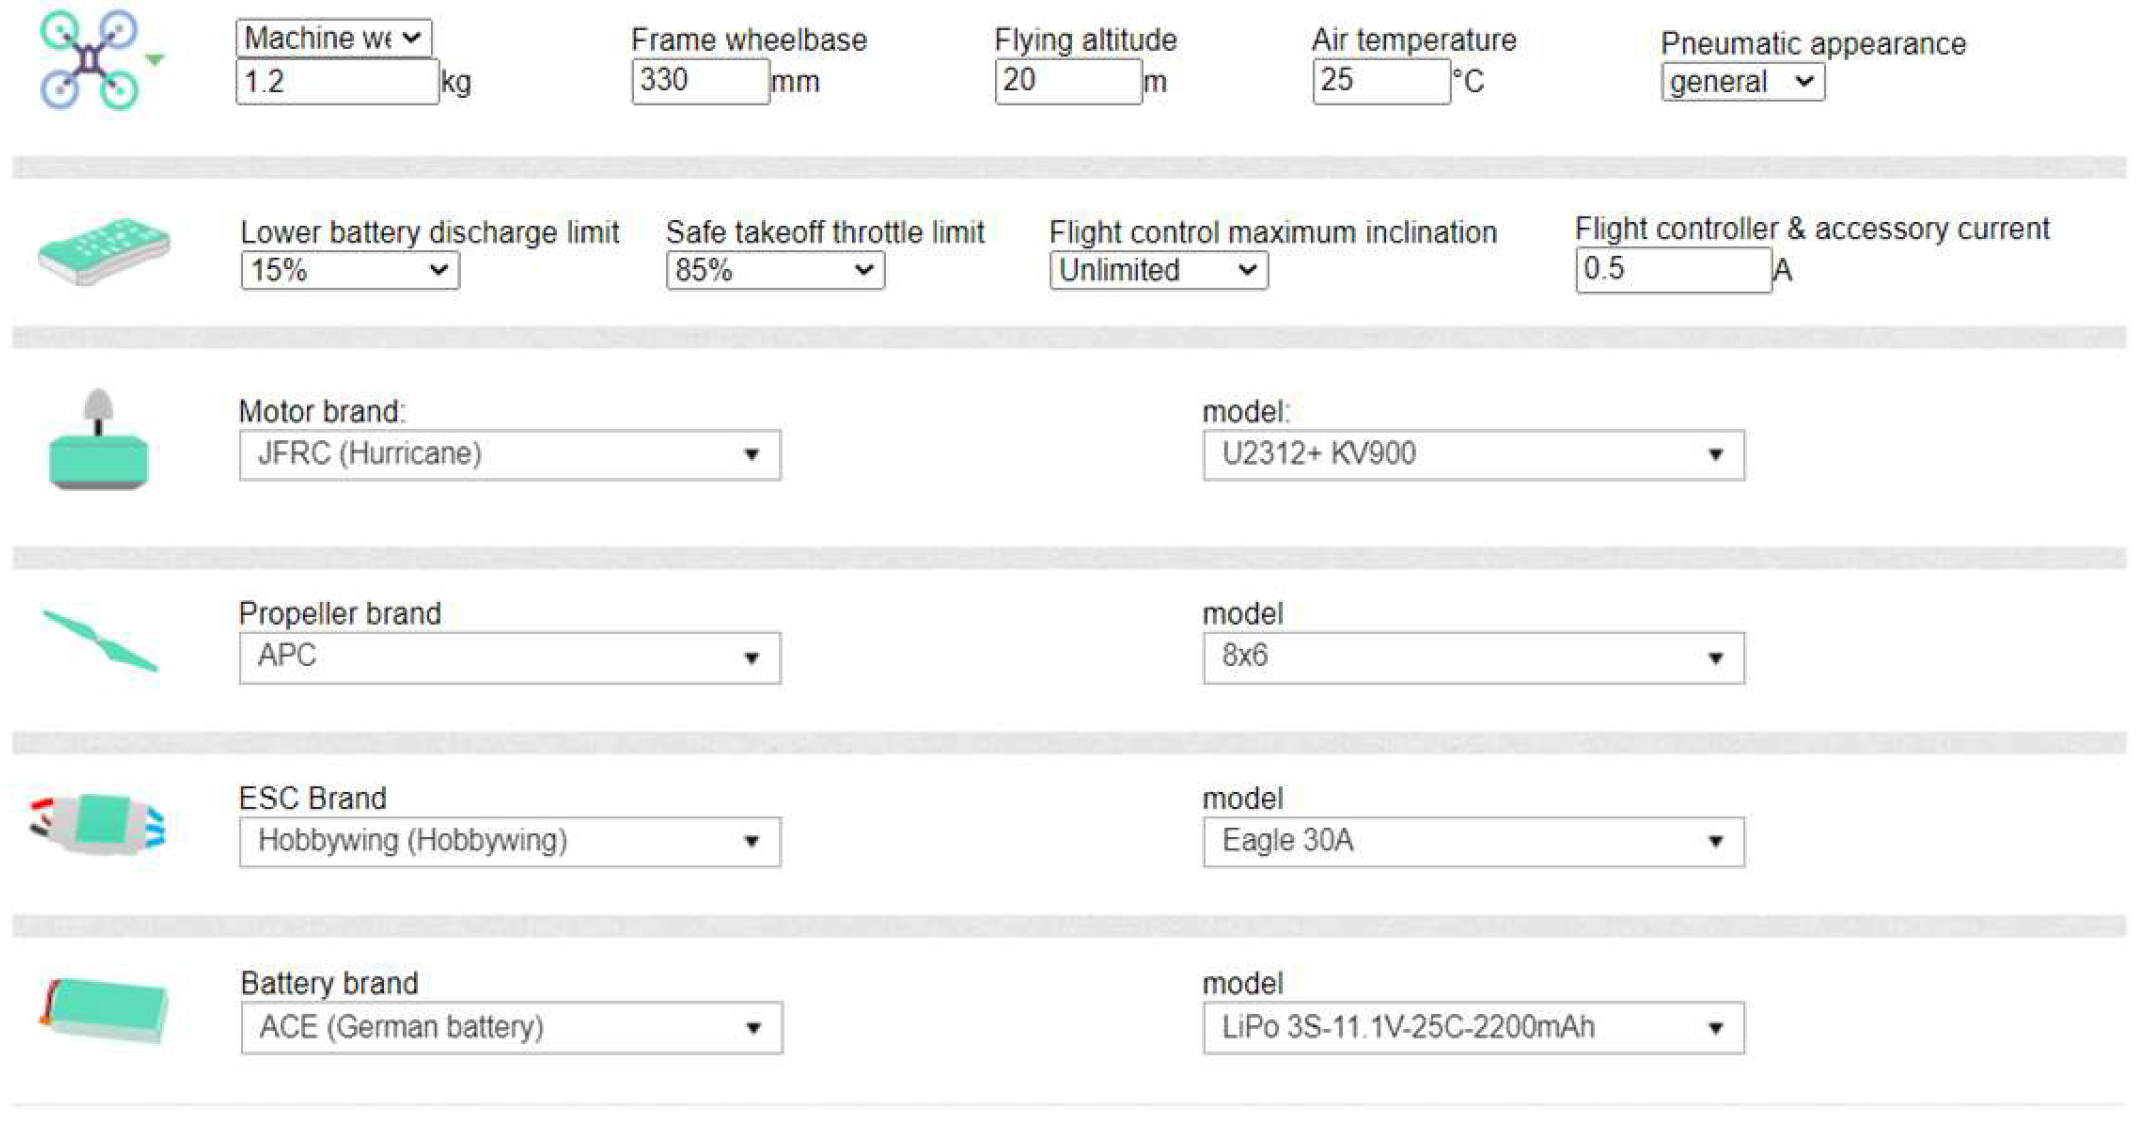2139x1121 pixels.
Task: Click the teal motor icon
Action: (x=98, y=442)
